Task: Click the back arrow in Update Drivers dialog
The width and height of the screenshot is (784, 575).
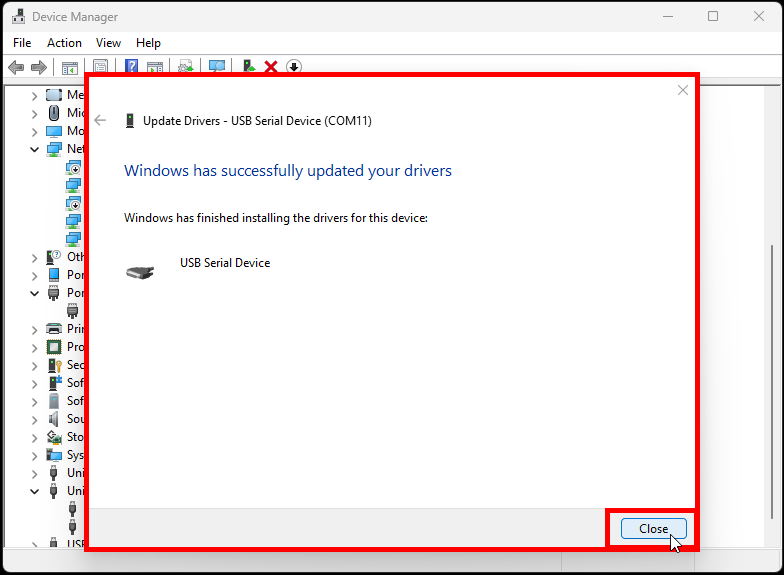Action: [100, 120]
